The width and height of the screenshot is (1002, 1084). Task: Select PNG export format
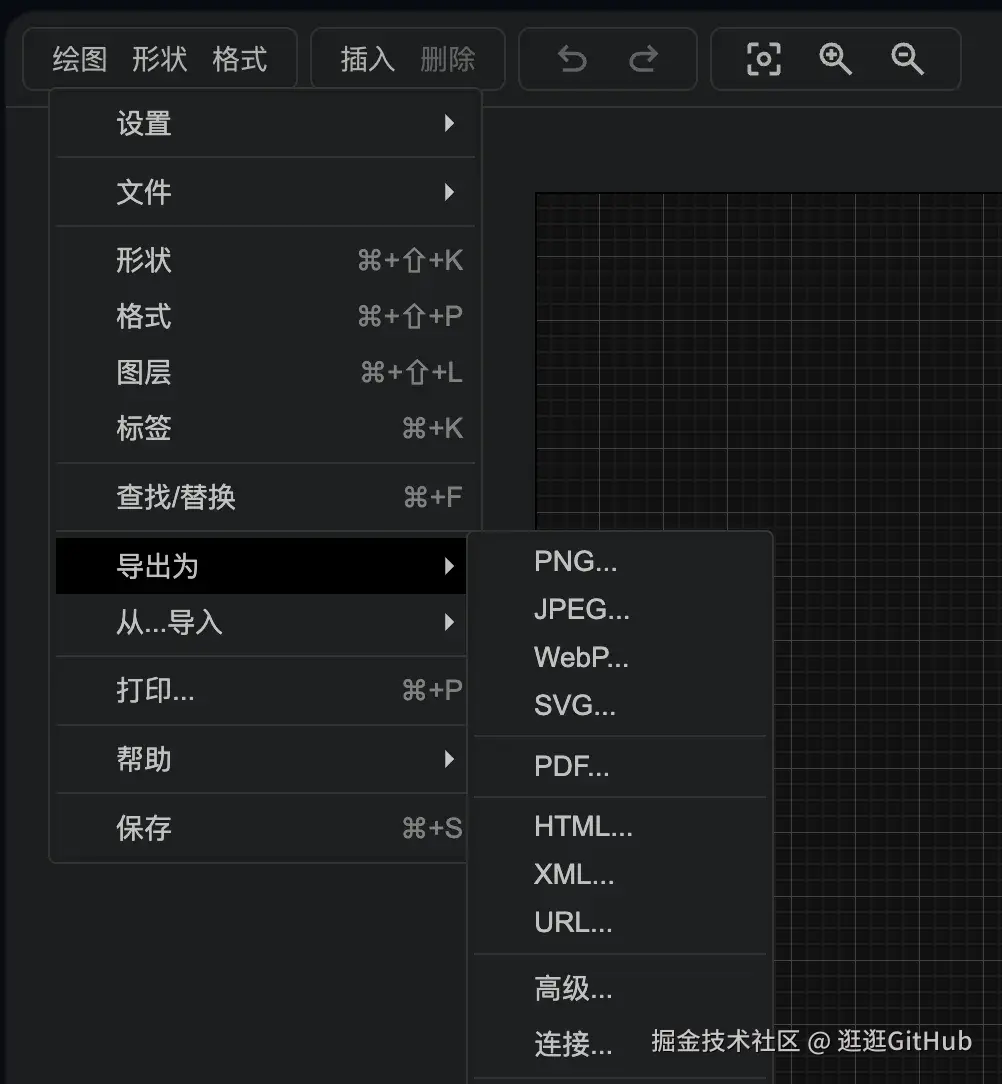tap(575, 561)
